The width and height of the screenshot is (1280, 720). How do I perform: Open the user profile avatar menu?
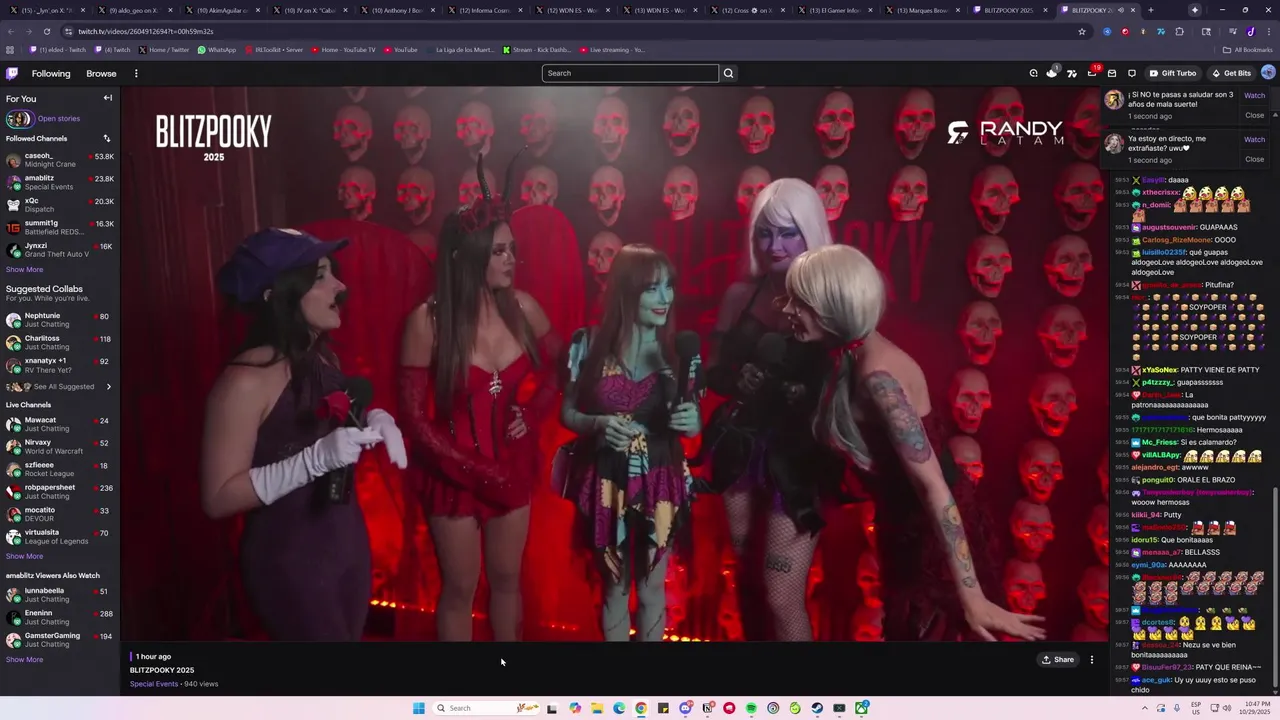click(x=1268, y=73)
